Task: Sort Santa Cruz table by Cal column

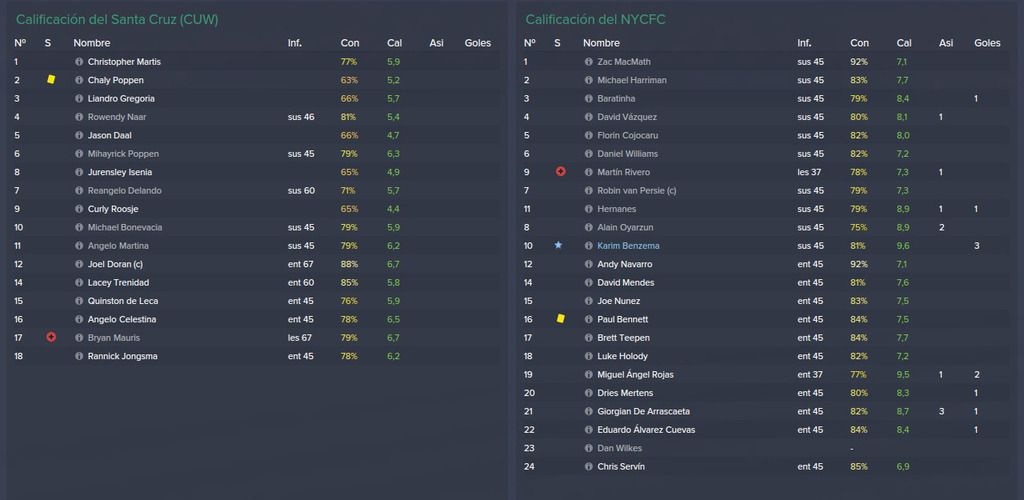Action: tap(394, 43)
